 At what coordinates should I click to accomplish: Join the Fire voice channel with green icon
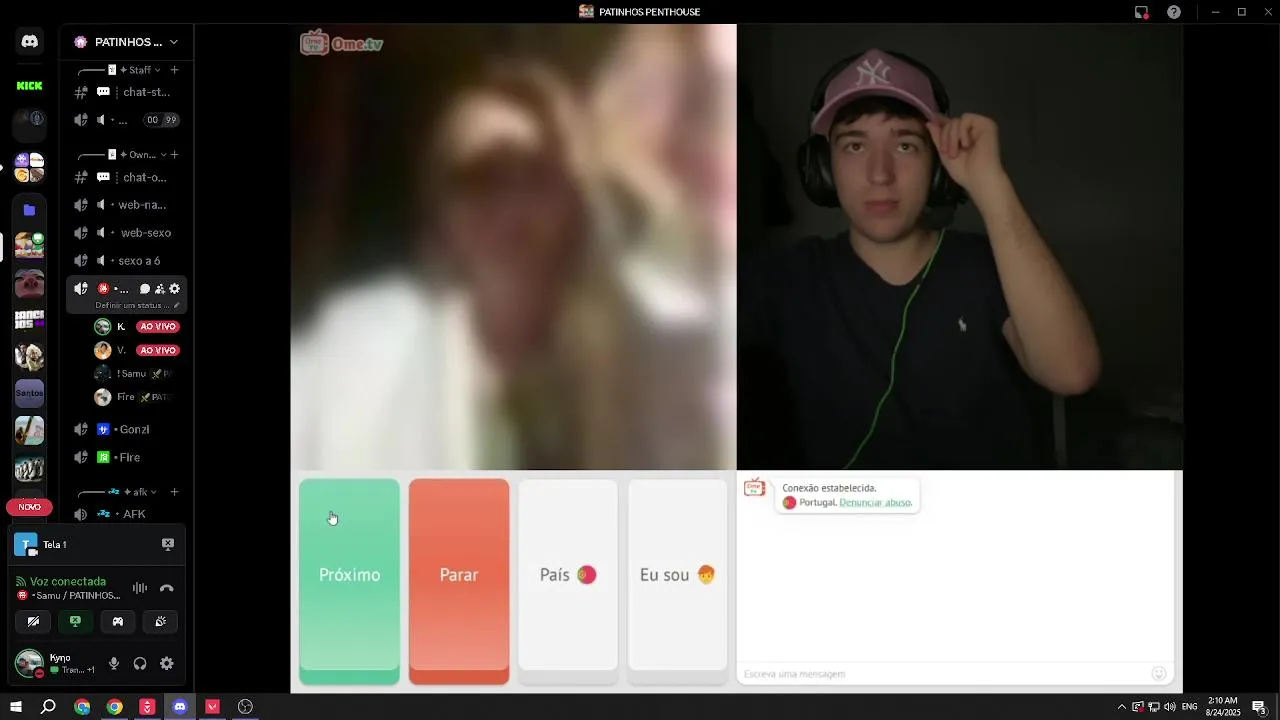click(127, 457)
